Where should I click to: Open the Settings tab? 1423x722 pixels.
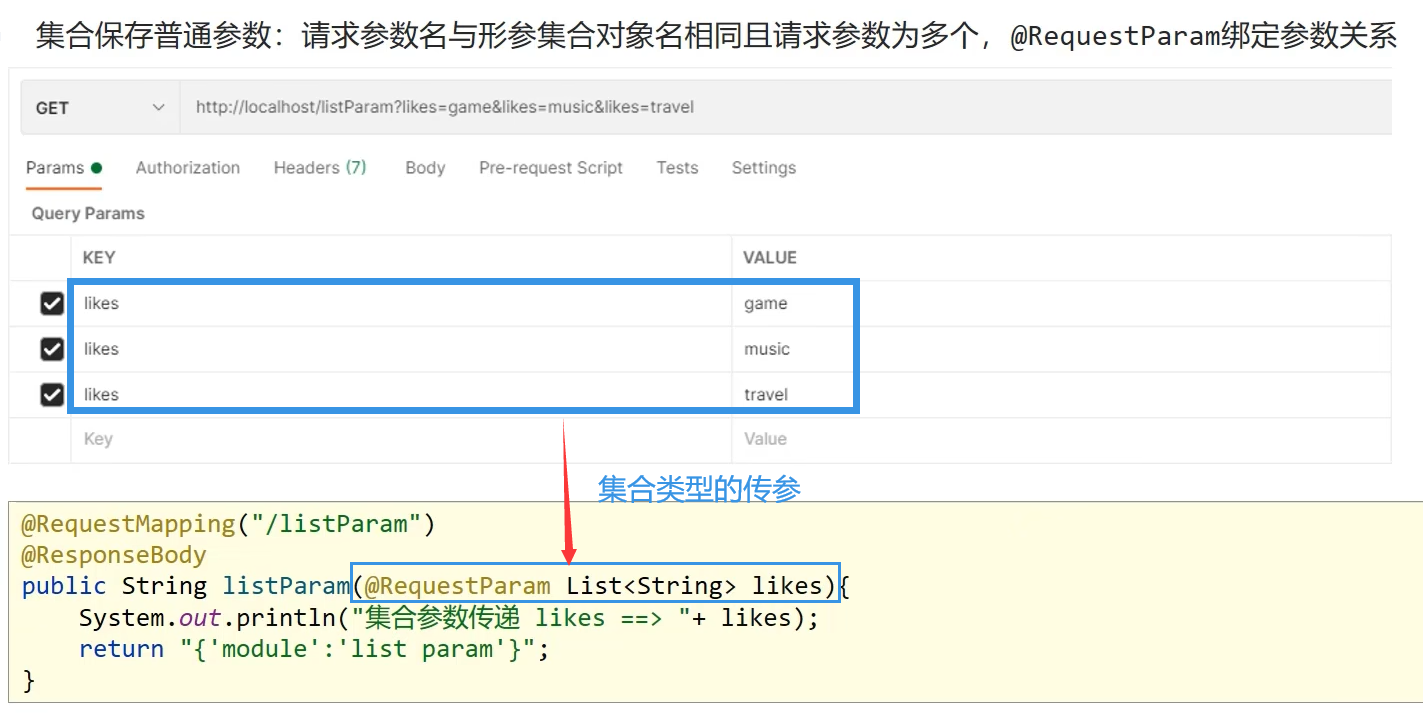(x=764, y=168)
